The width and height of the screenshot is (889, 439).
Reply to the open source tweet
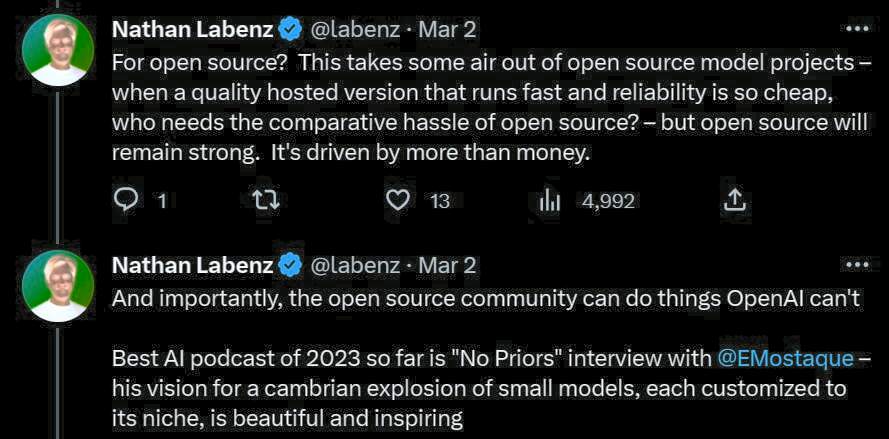tap(126, 201)
